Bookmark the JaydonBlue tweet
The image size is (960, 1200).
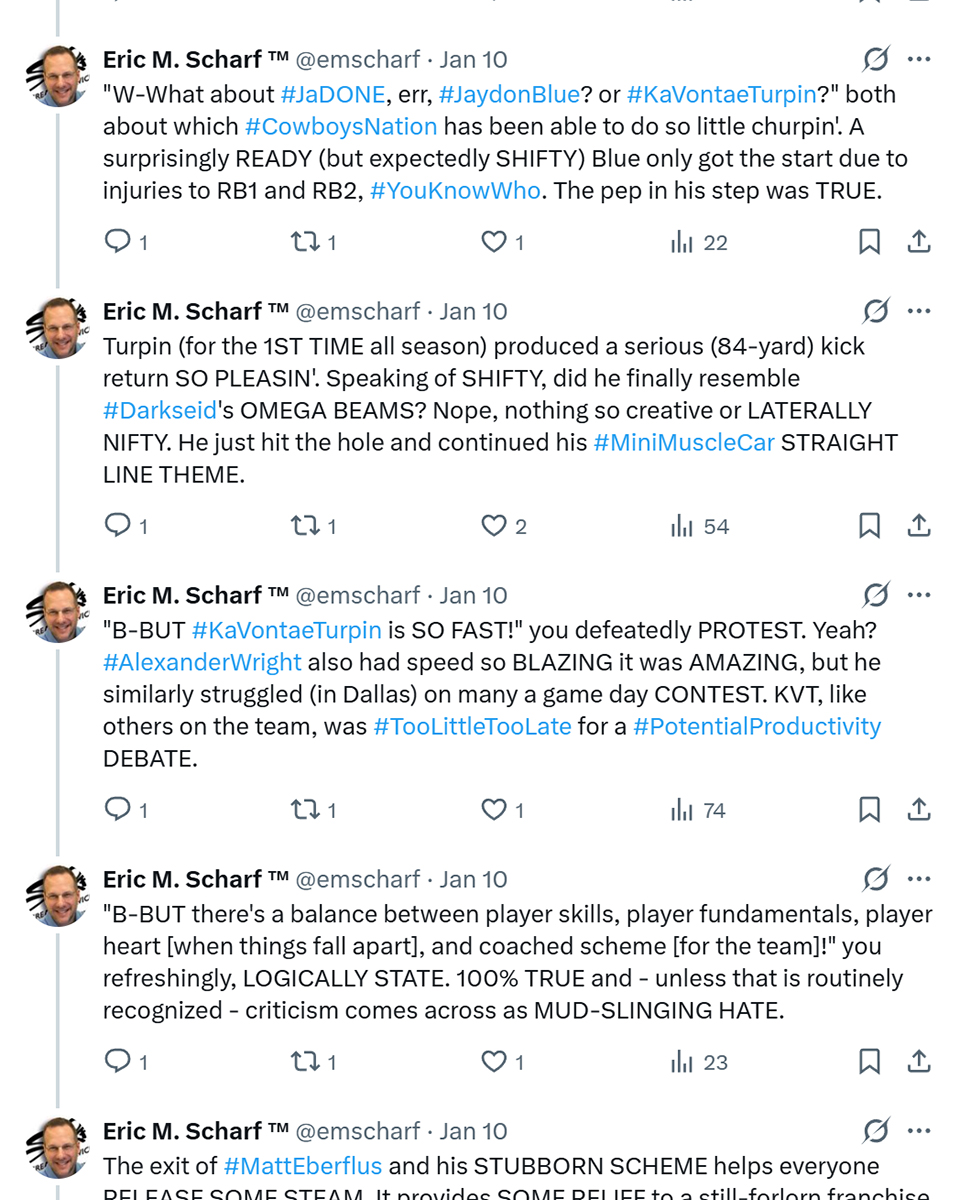coord(869,242)
